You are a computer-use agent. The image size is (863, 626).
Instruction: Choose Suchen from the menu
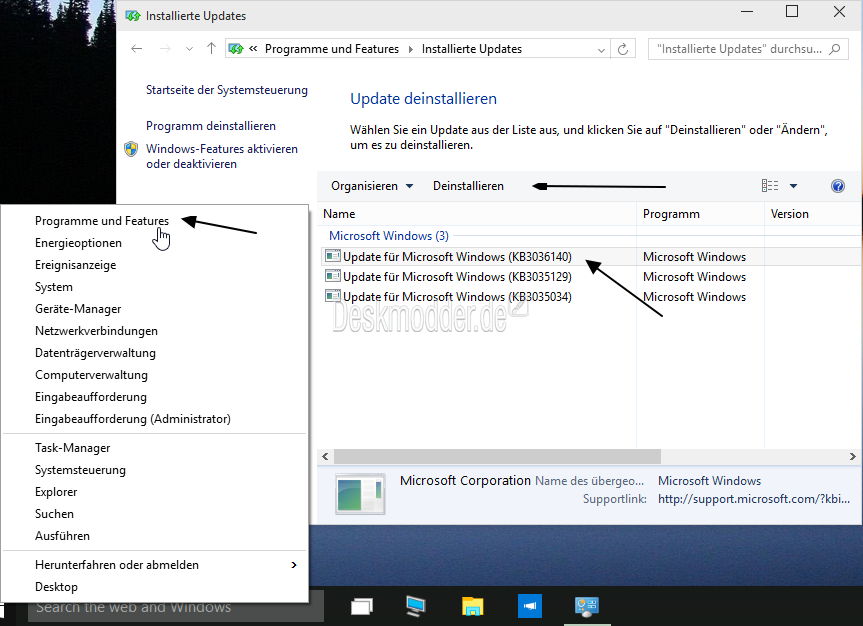point(54,514)
